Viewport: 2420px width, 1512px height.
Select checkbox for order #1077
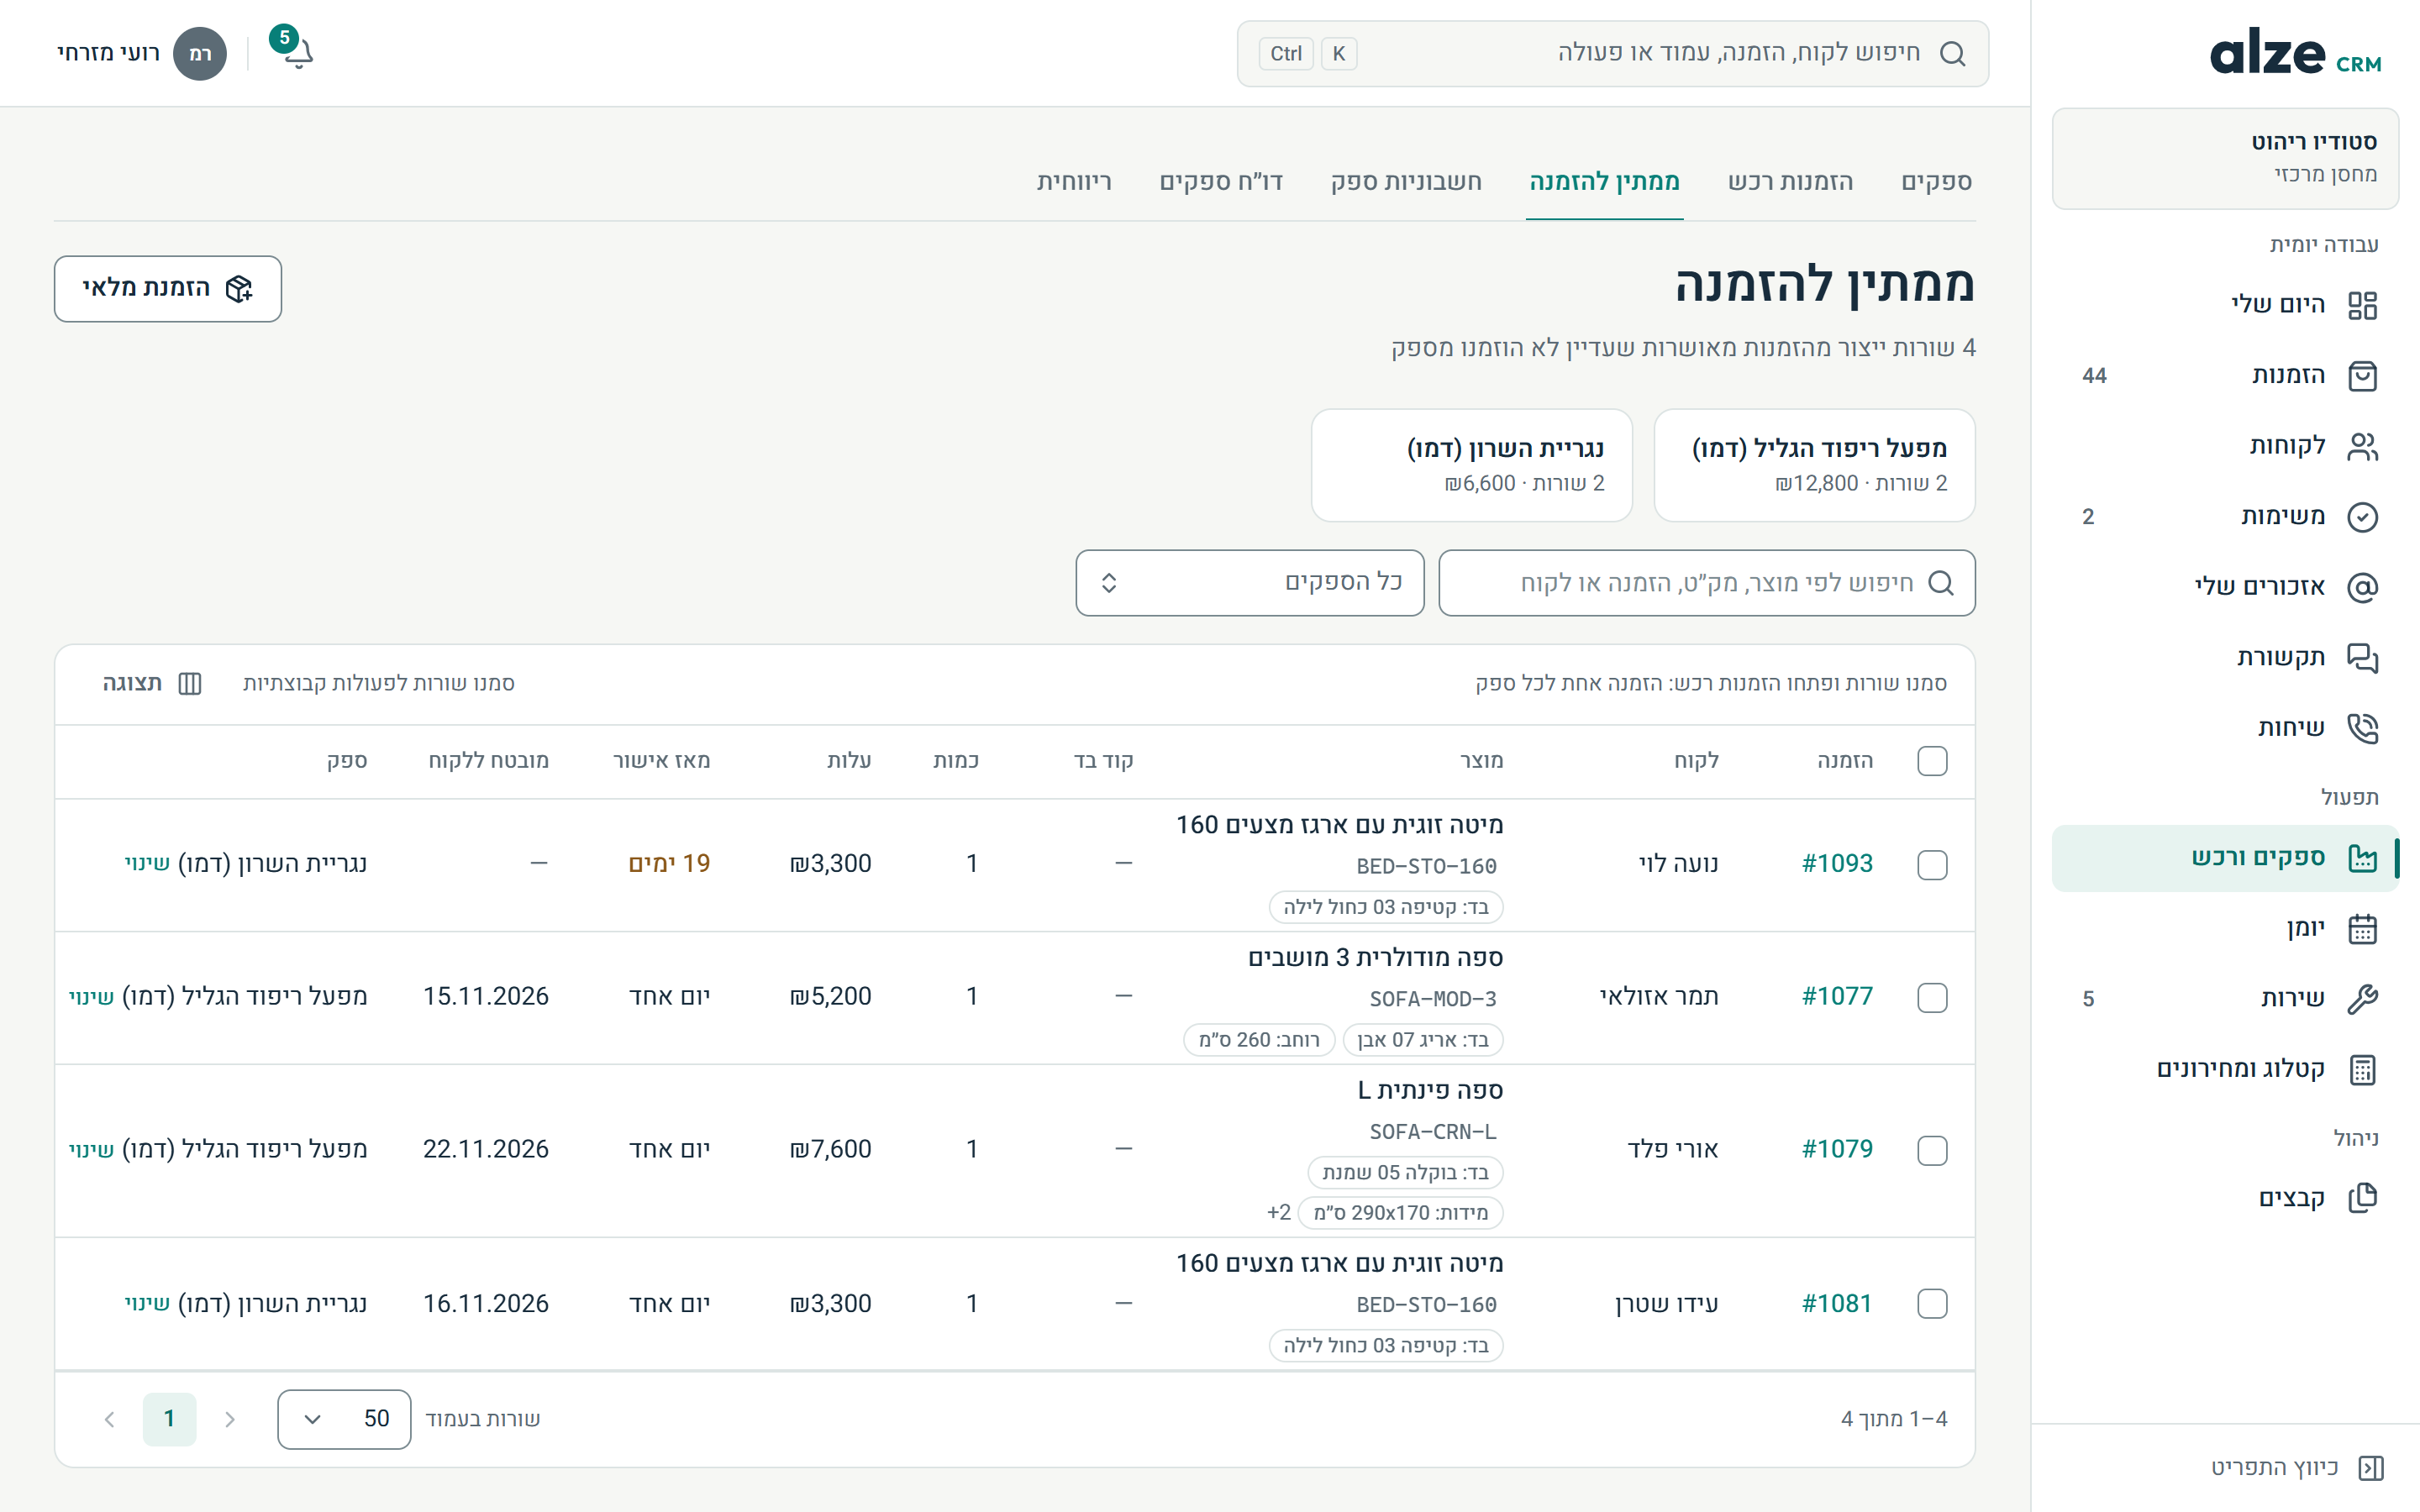tap(1932, 998)
